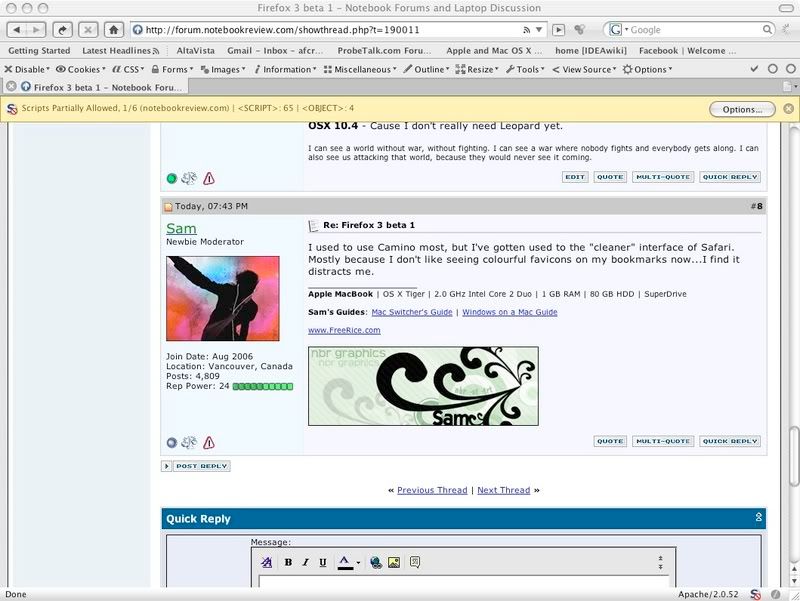
Task: Click the NoScript icon in the yellow notification bar
Action: [x=12, y=109]
